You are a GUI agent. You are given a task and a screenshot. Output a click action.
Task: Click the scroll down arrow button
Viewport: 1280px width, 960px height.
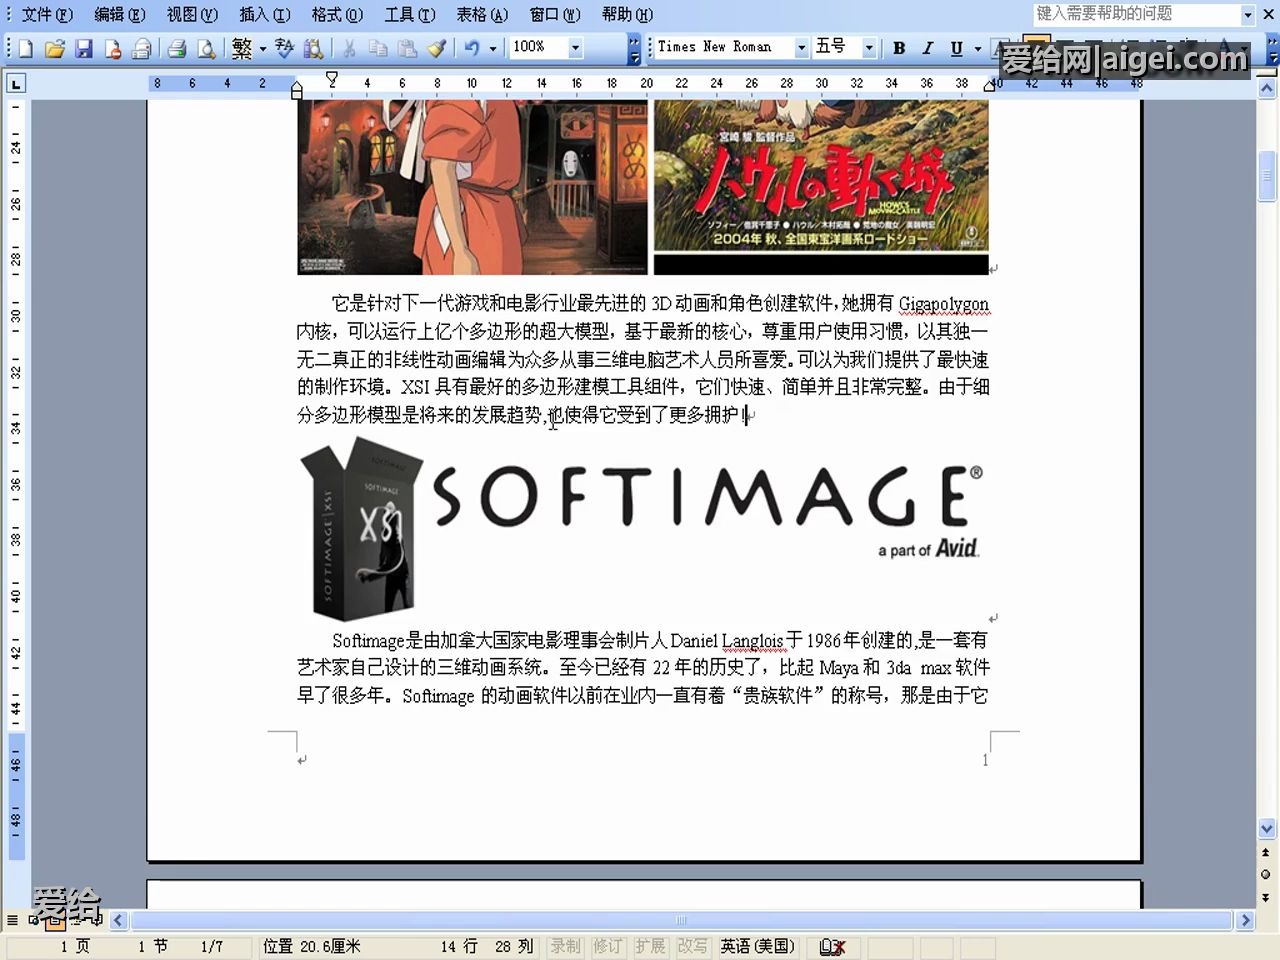pyautogui.click(x=1266, y=828)
